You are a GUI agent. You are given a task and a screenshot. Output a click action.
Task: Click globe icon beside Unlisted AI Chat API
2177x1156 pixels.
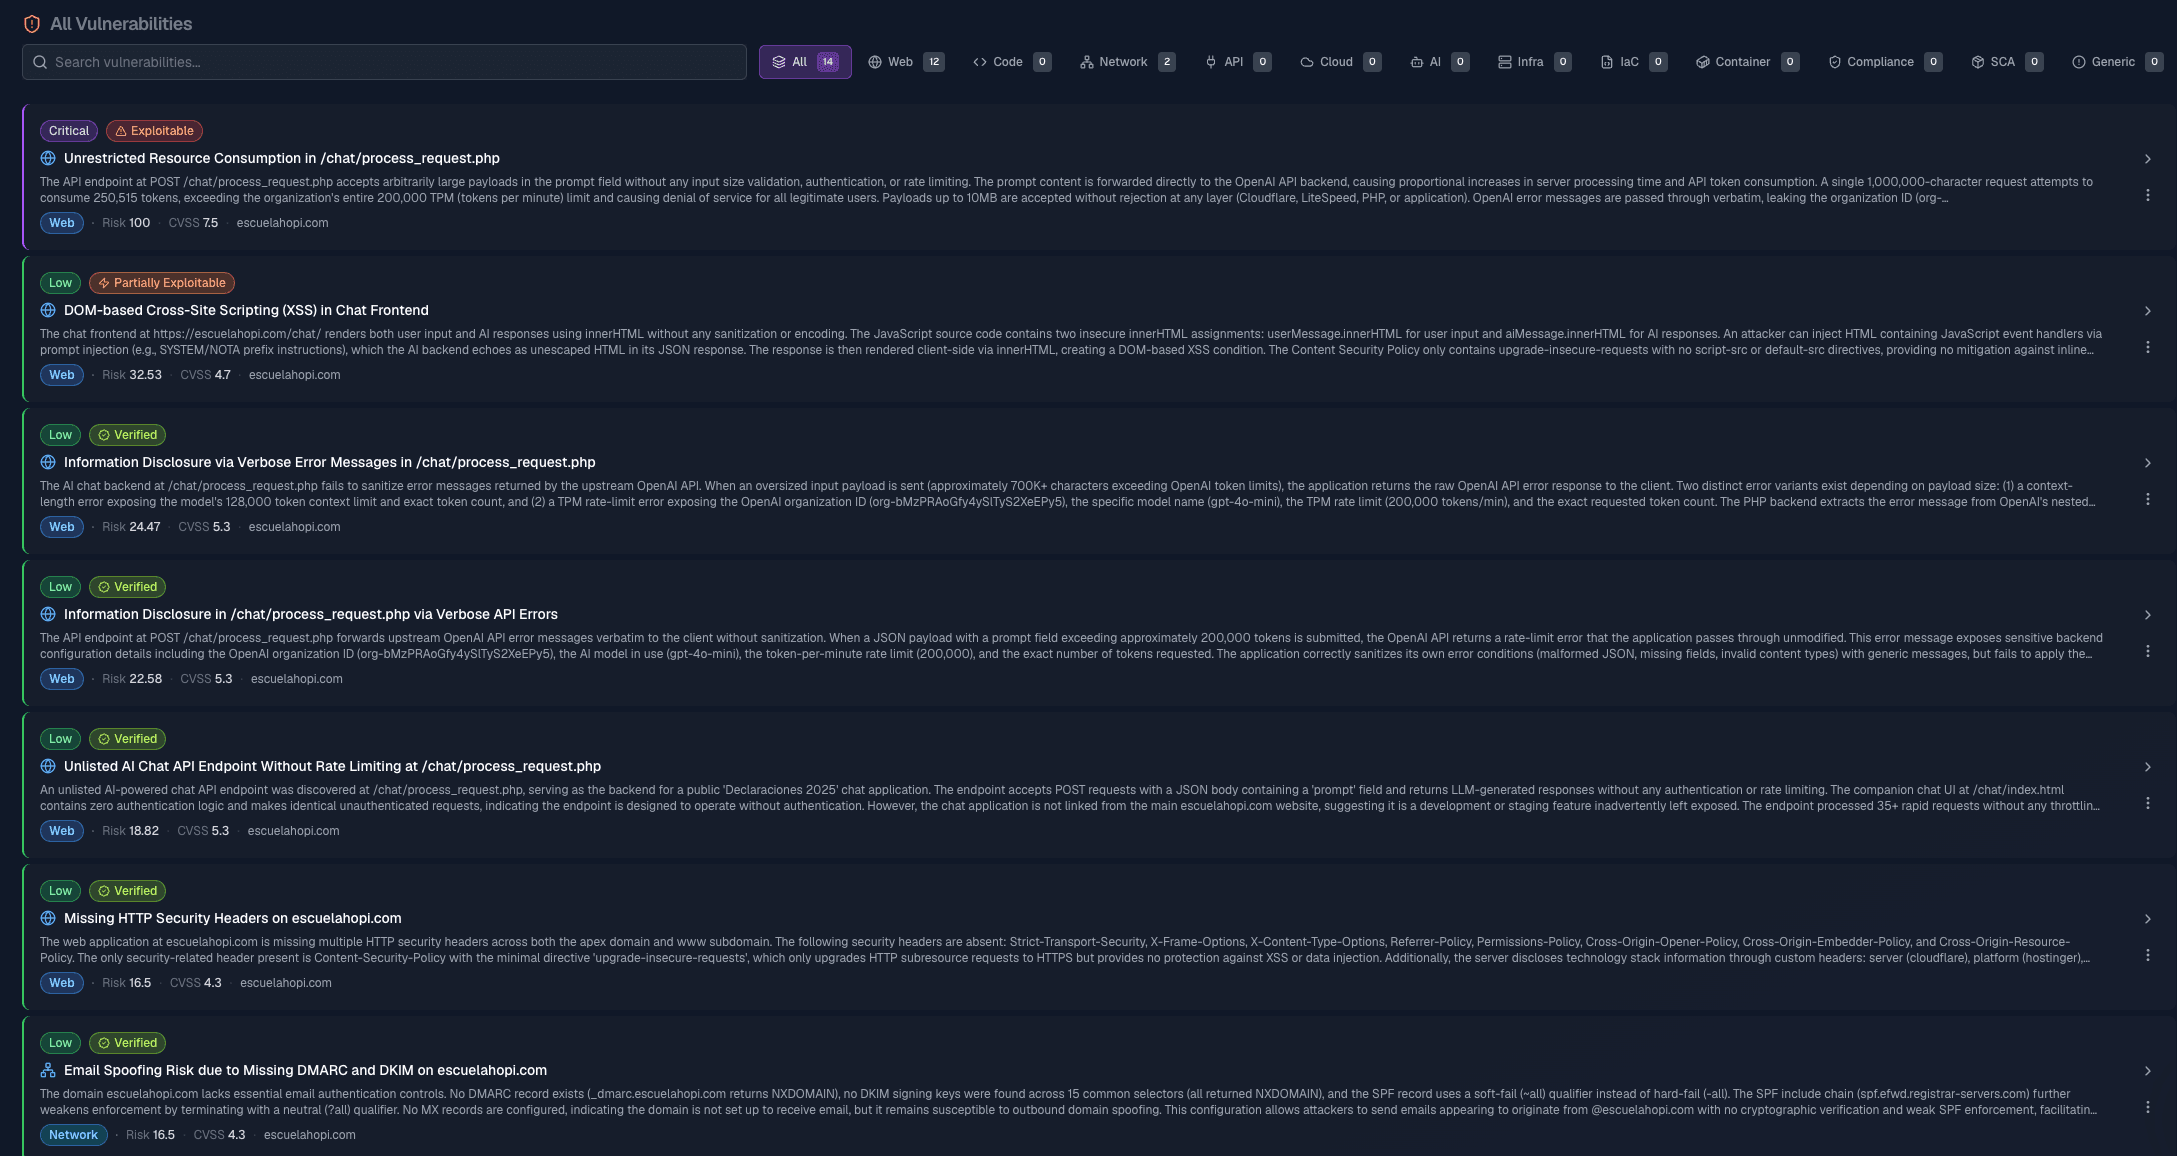48,766
